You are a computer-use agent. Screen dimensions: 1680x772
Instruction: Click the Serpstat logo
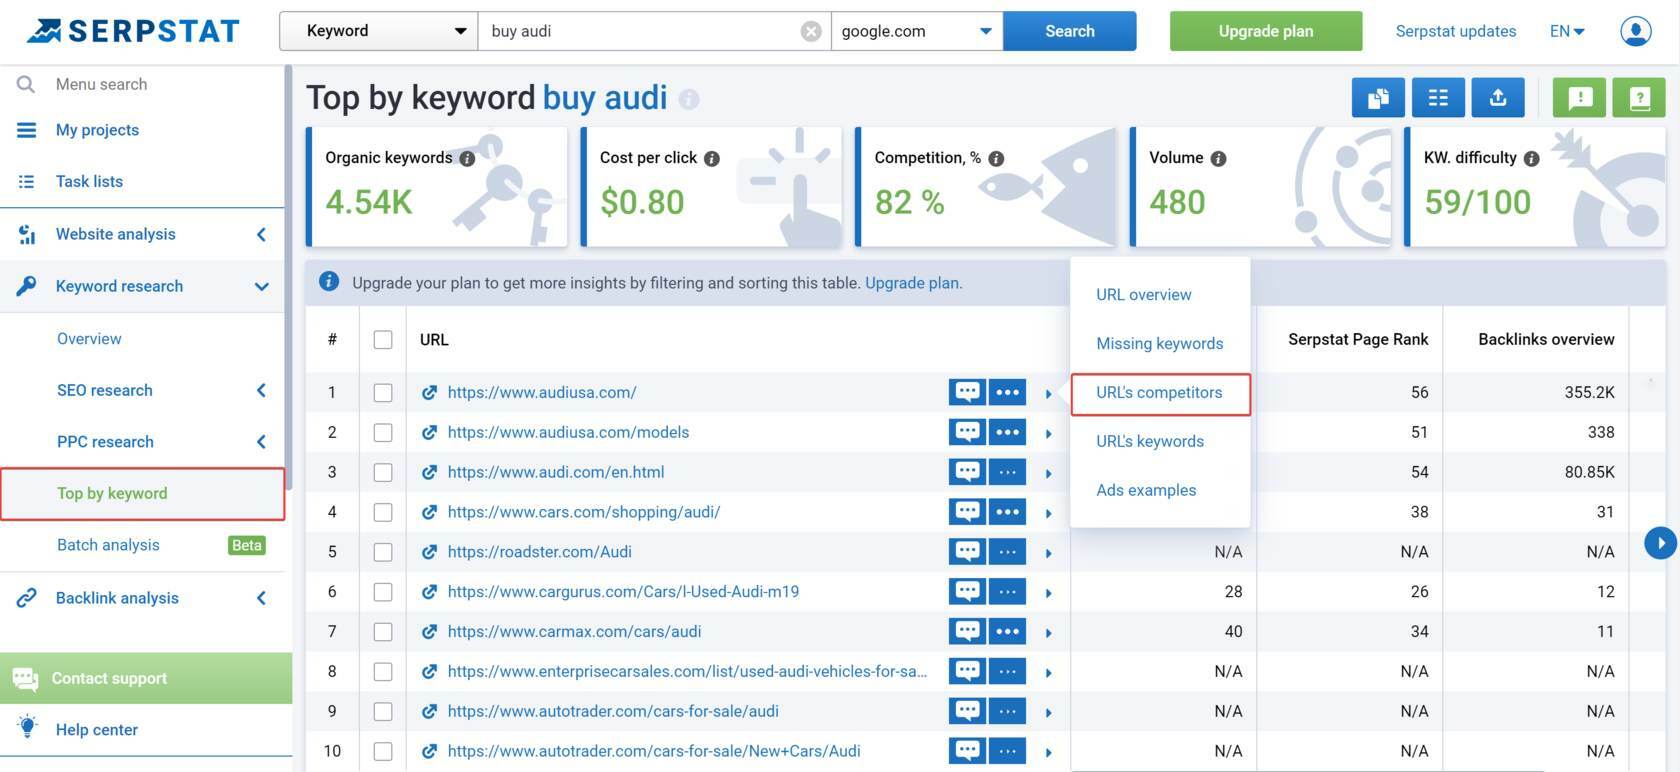tap(133, 31)
